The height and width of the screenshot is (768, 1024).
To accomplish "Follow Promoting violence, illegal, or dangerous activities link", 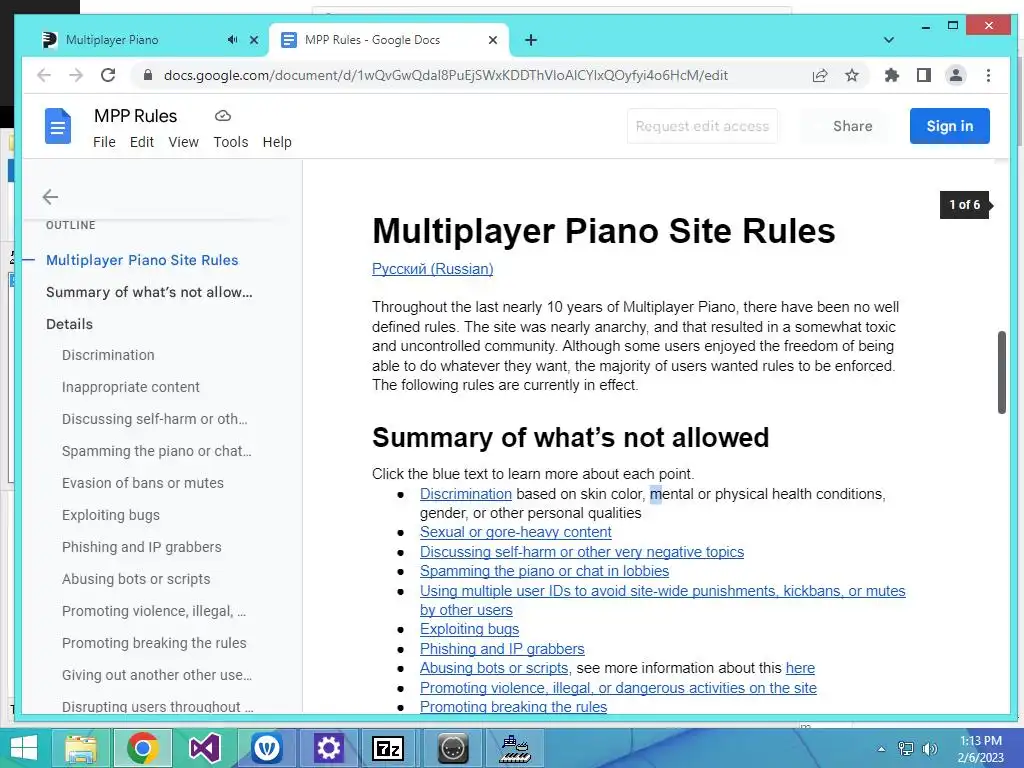I will 618,688.
